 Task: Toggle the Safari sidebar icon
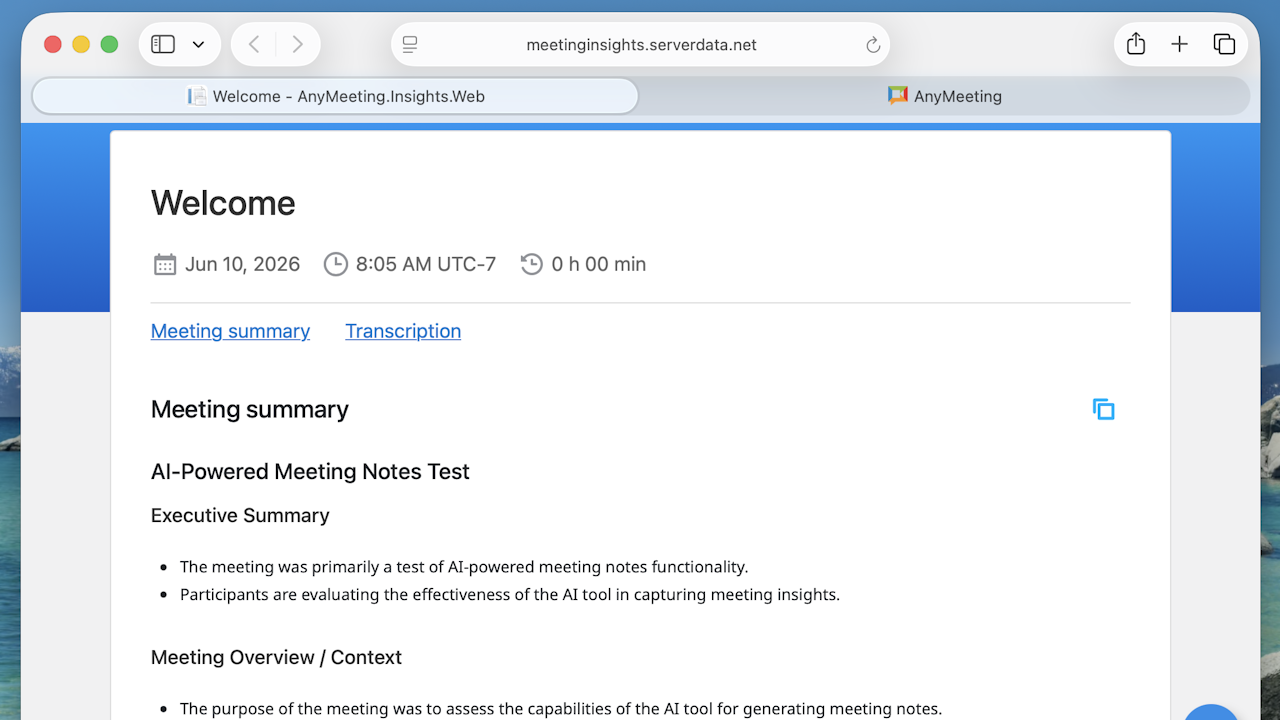pyautogui.click(x=163, y=44)
